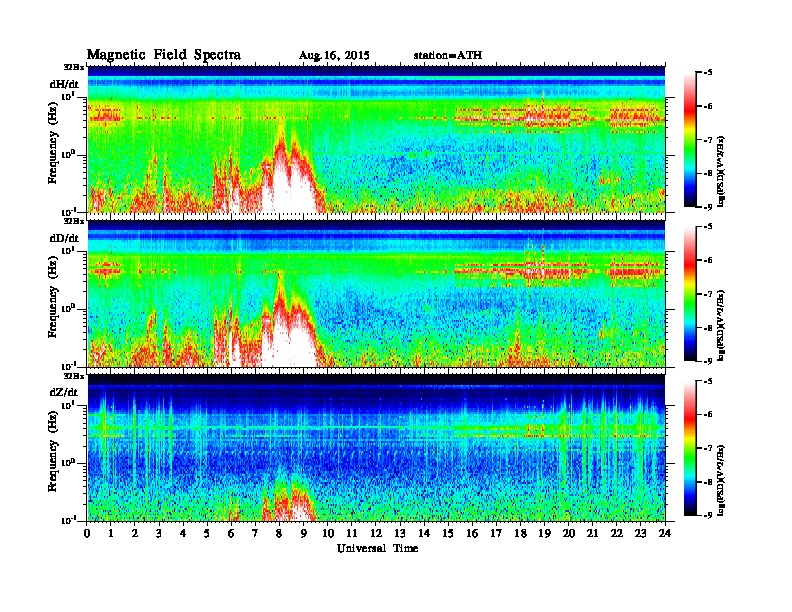
Task: Click the "32Hz" label atop the dZ/dt panel
Action: [74, 376]
